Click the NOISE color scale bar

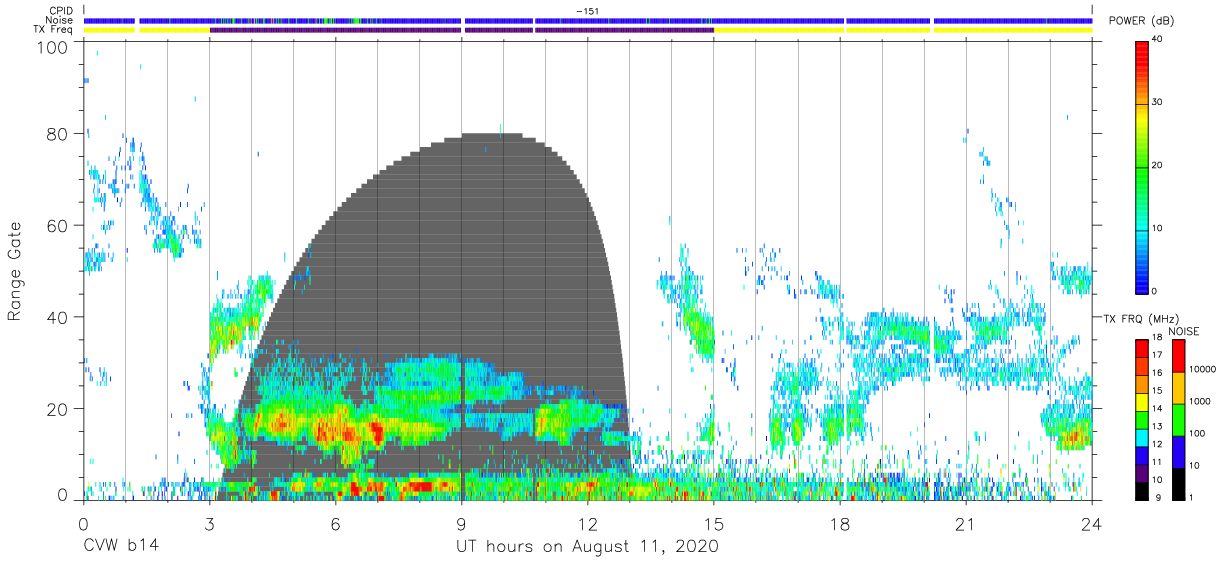(x=1179, y=419)
